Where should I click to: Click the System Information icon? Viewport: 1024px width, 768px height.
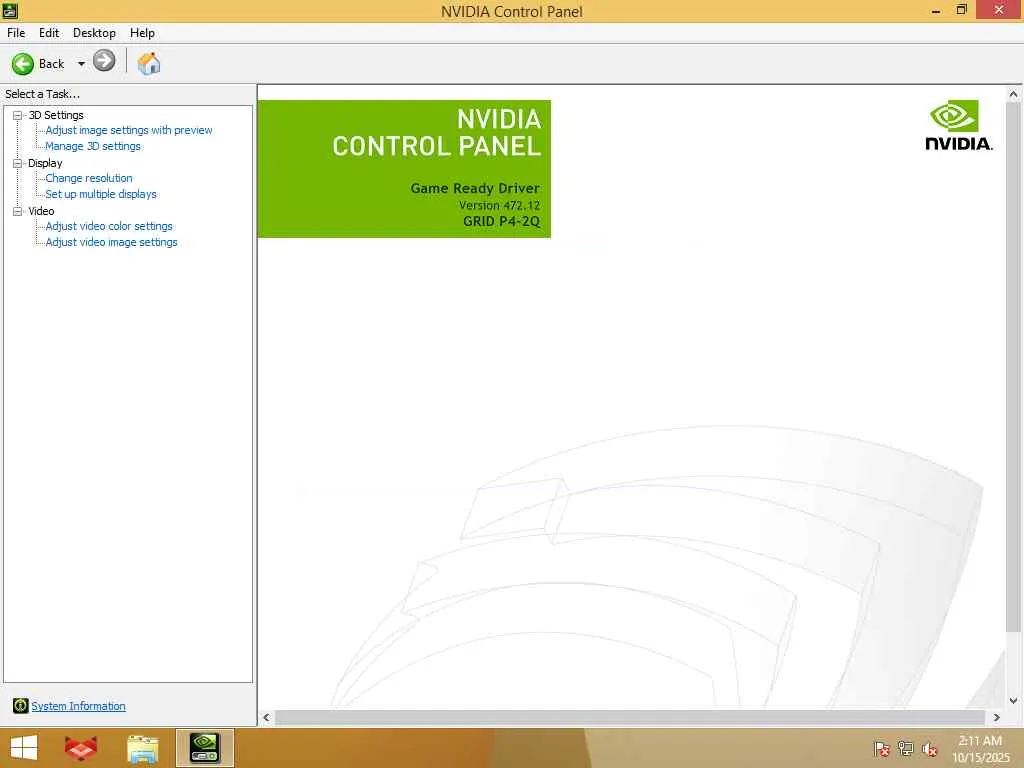[x=20, y=705]
